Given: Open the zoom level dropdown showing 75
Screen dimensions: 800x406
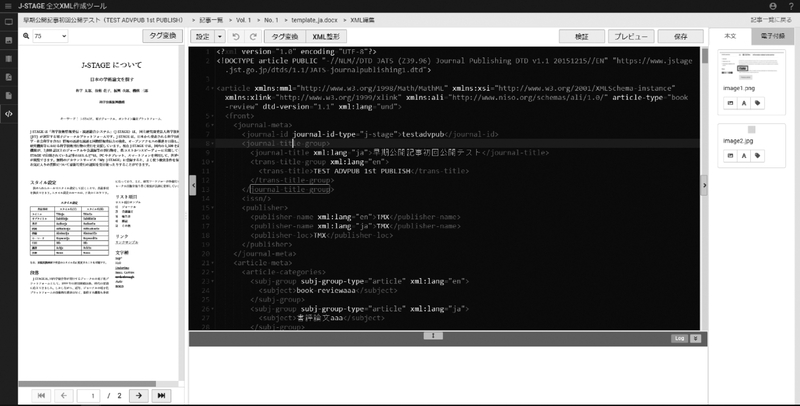Looking at the screenshot, I should 50,36.
